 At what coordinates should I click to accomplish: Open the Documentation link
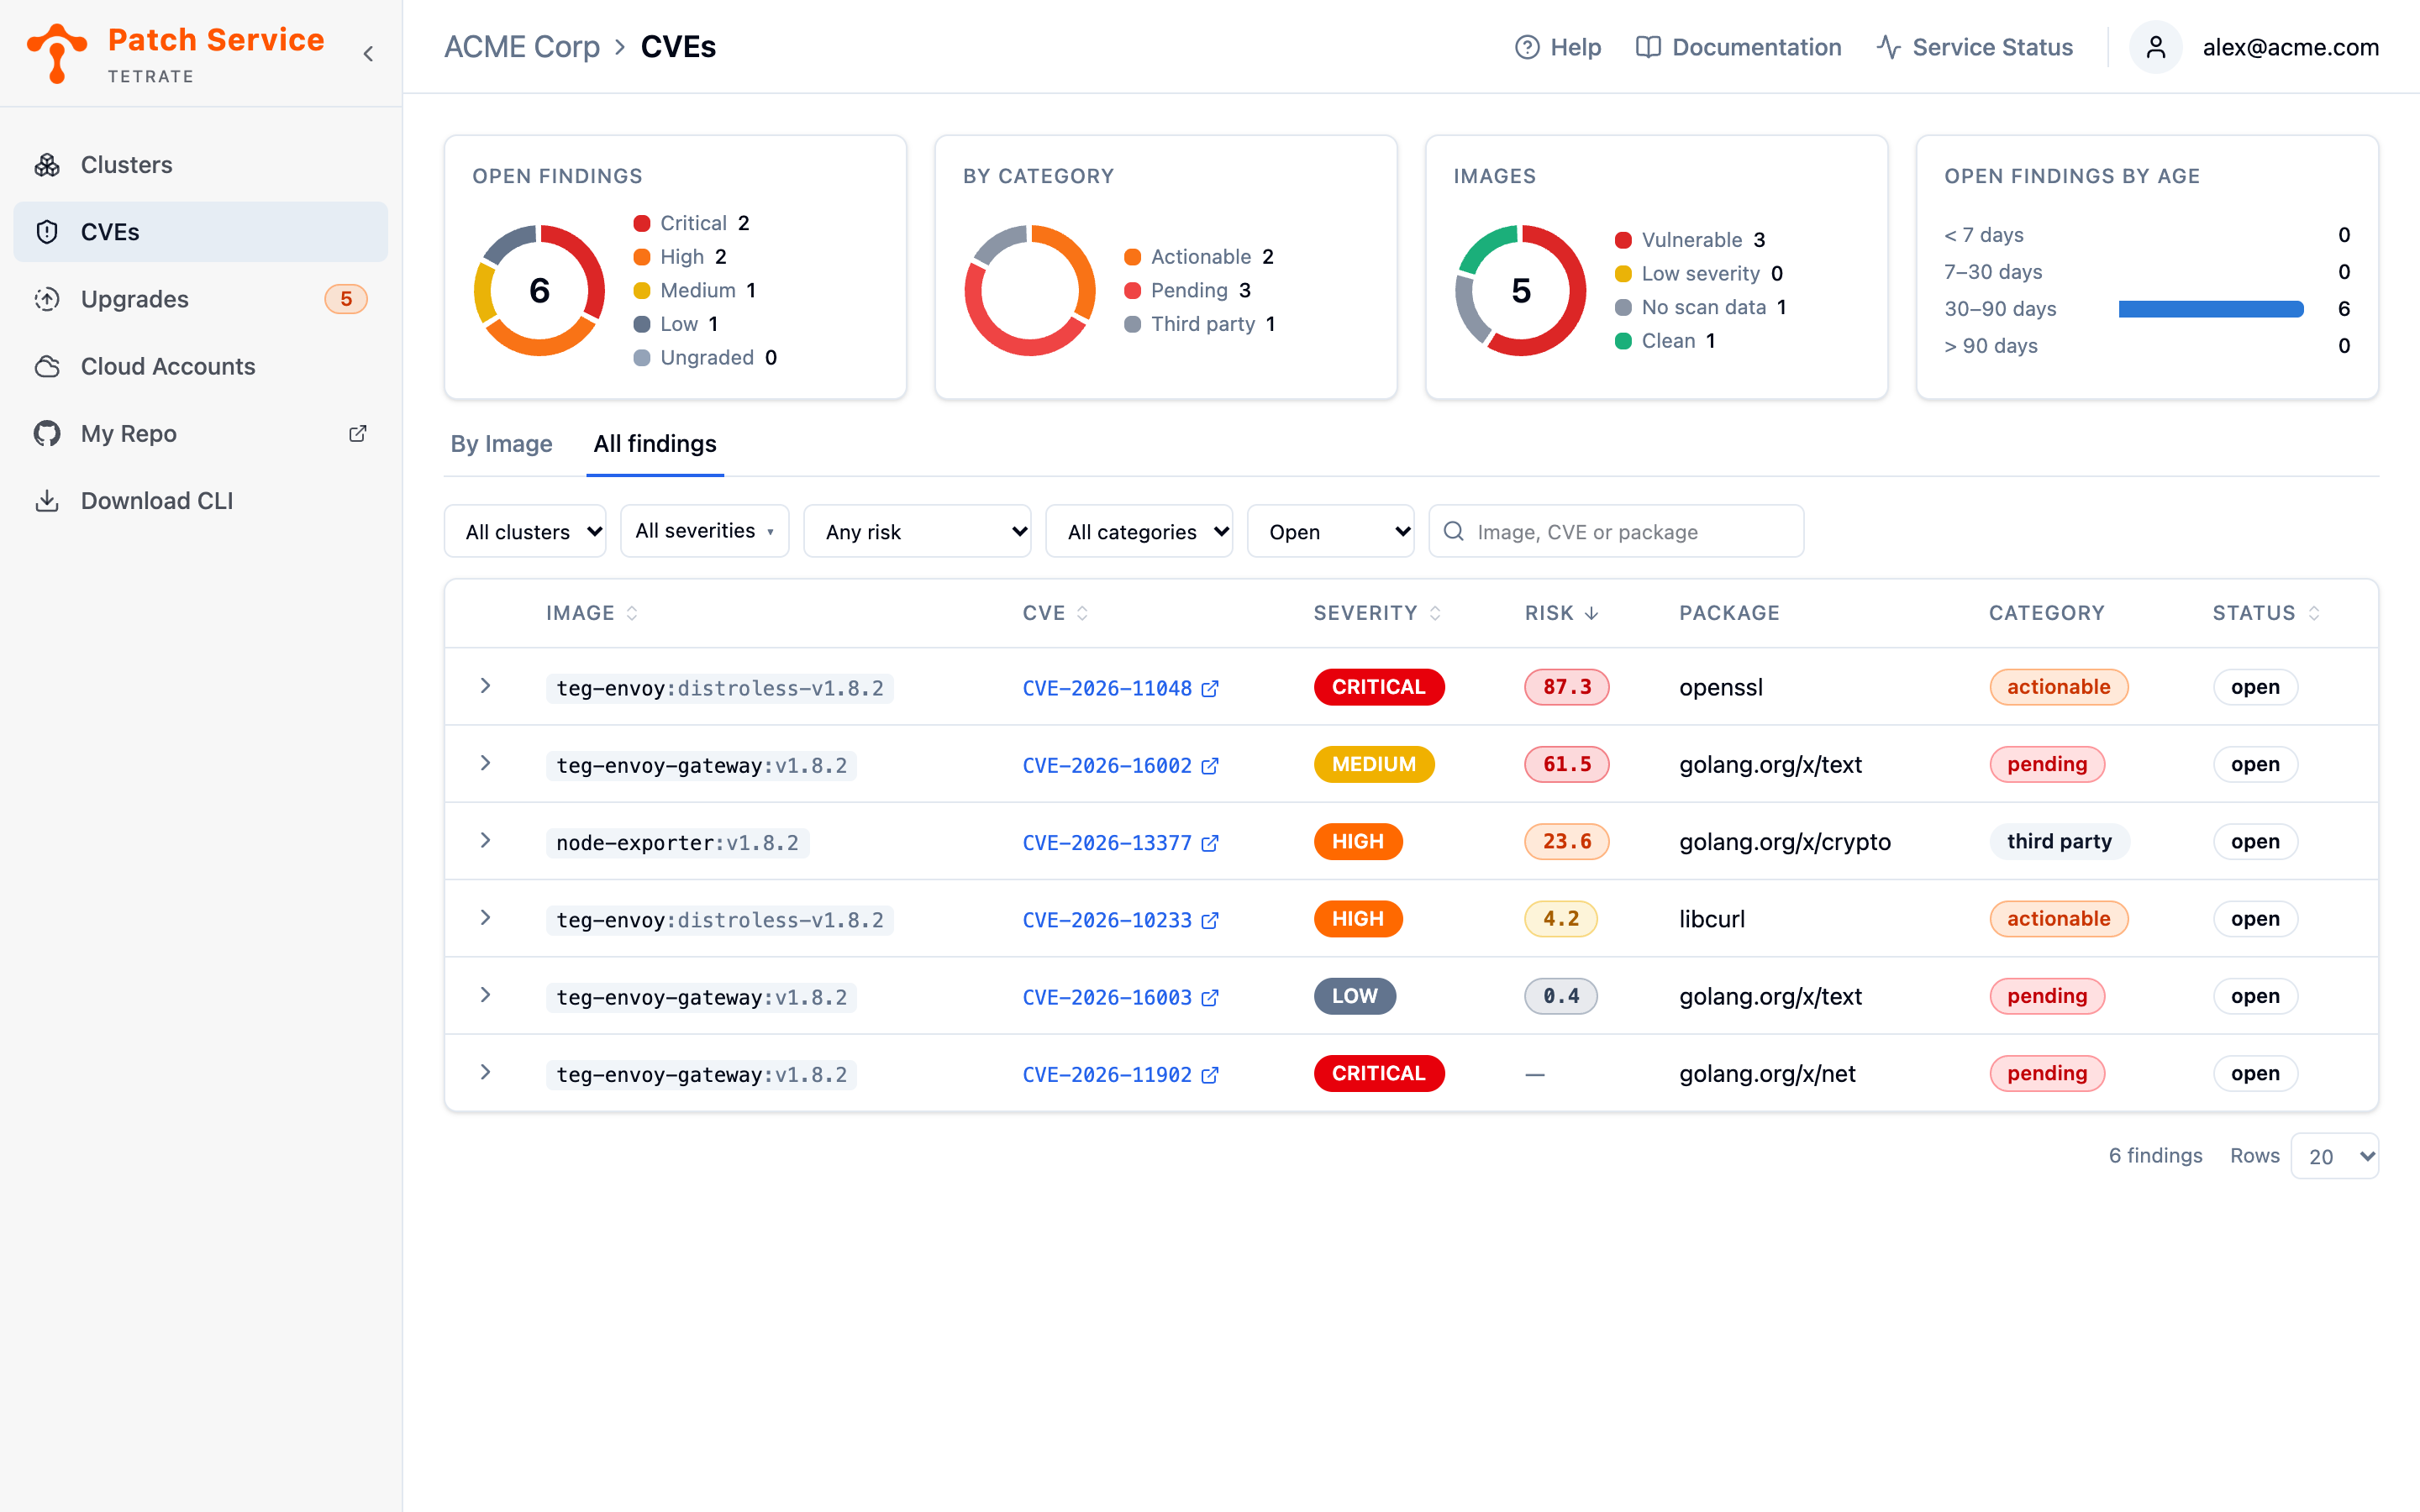coord(1738,47)
